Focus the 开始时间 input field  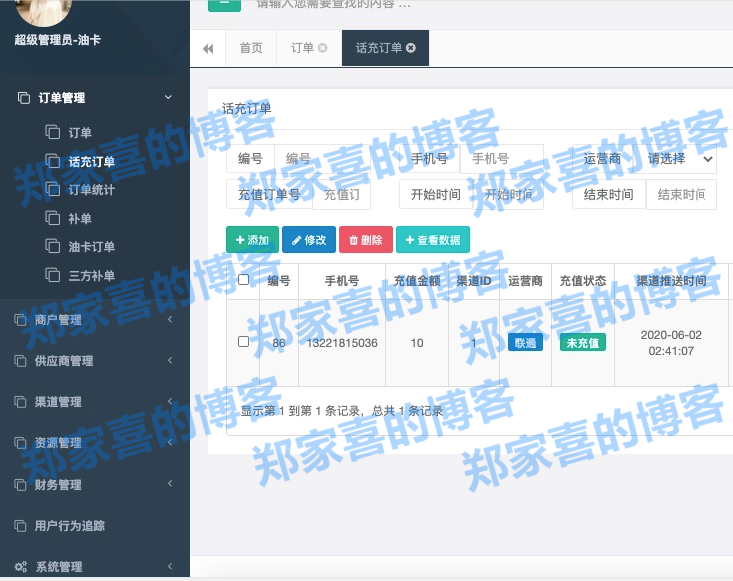click(509, 194)
